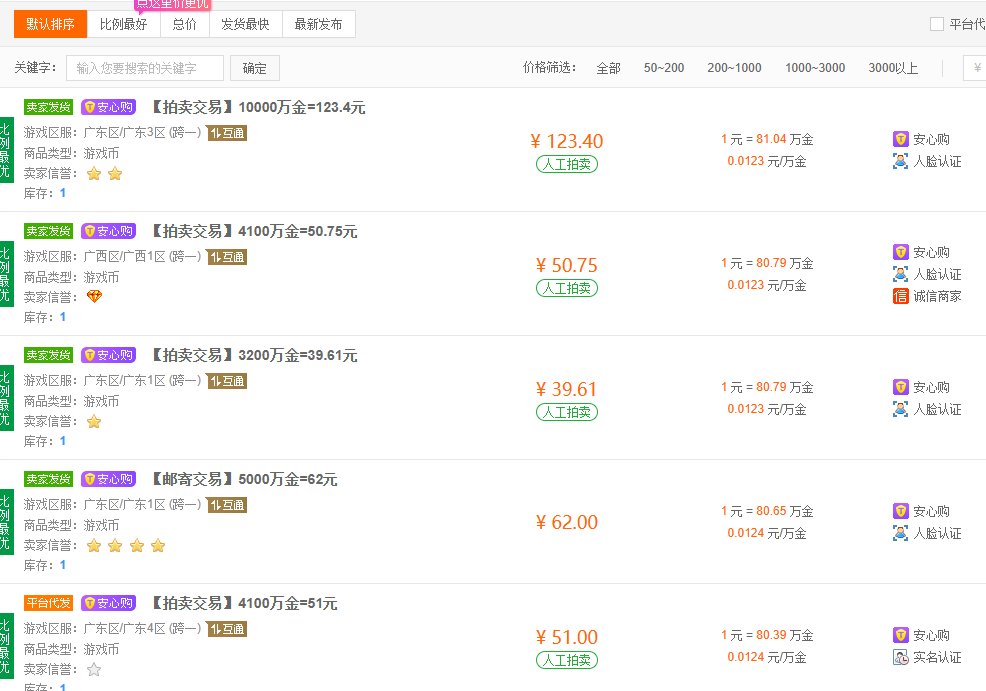Toggle the 平台代 checkbox at top right

pos(937,24)
